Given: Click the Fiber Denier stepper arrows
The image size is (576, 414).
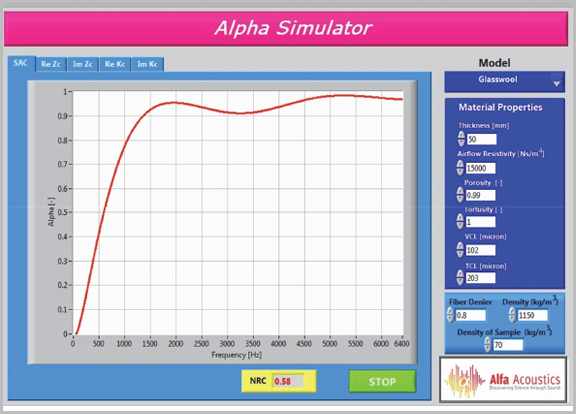Looking at the screenshot, I should pyautogui.click(x=450, y=315).
